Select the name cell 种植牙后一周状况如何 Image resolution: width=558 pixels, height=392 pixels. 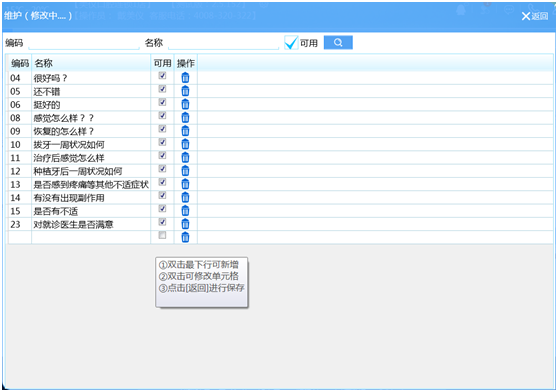coord(91,171)
